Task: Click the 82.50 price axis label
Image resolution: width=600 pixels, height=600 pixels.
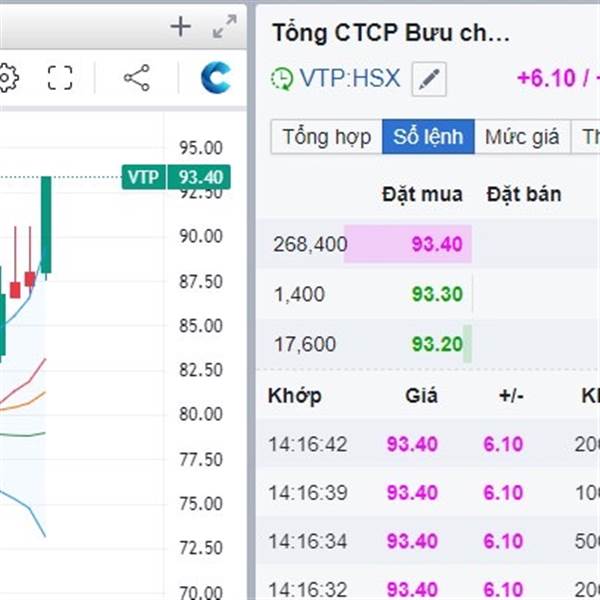Action: (201, 370)
